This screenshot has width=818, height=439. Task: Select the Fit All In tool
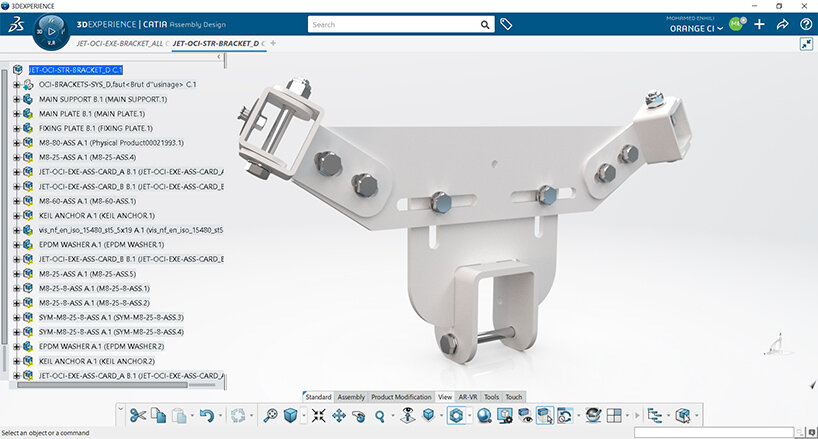(319, 415)
